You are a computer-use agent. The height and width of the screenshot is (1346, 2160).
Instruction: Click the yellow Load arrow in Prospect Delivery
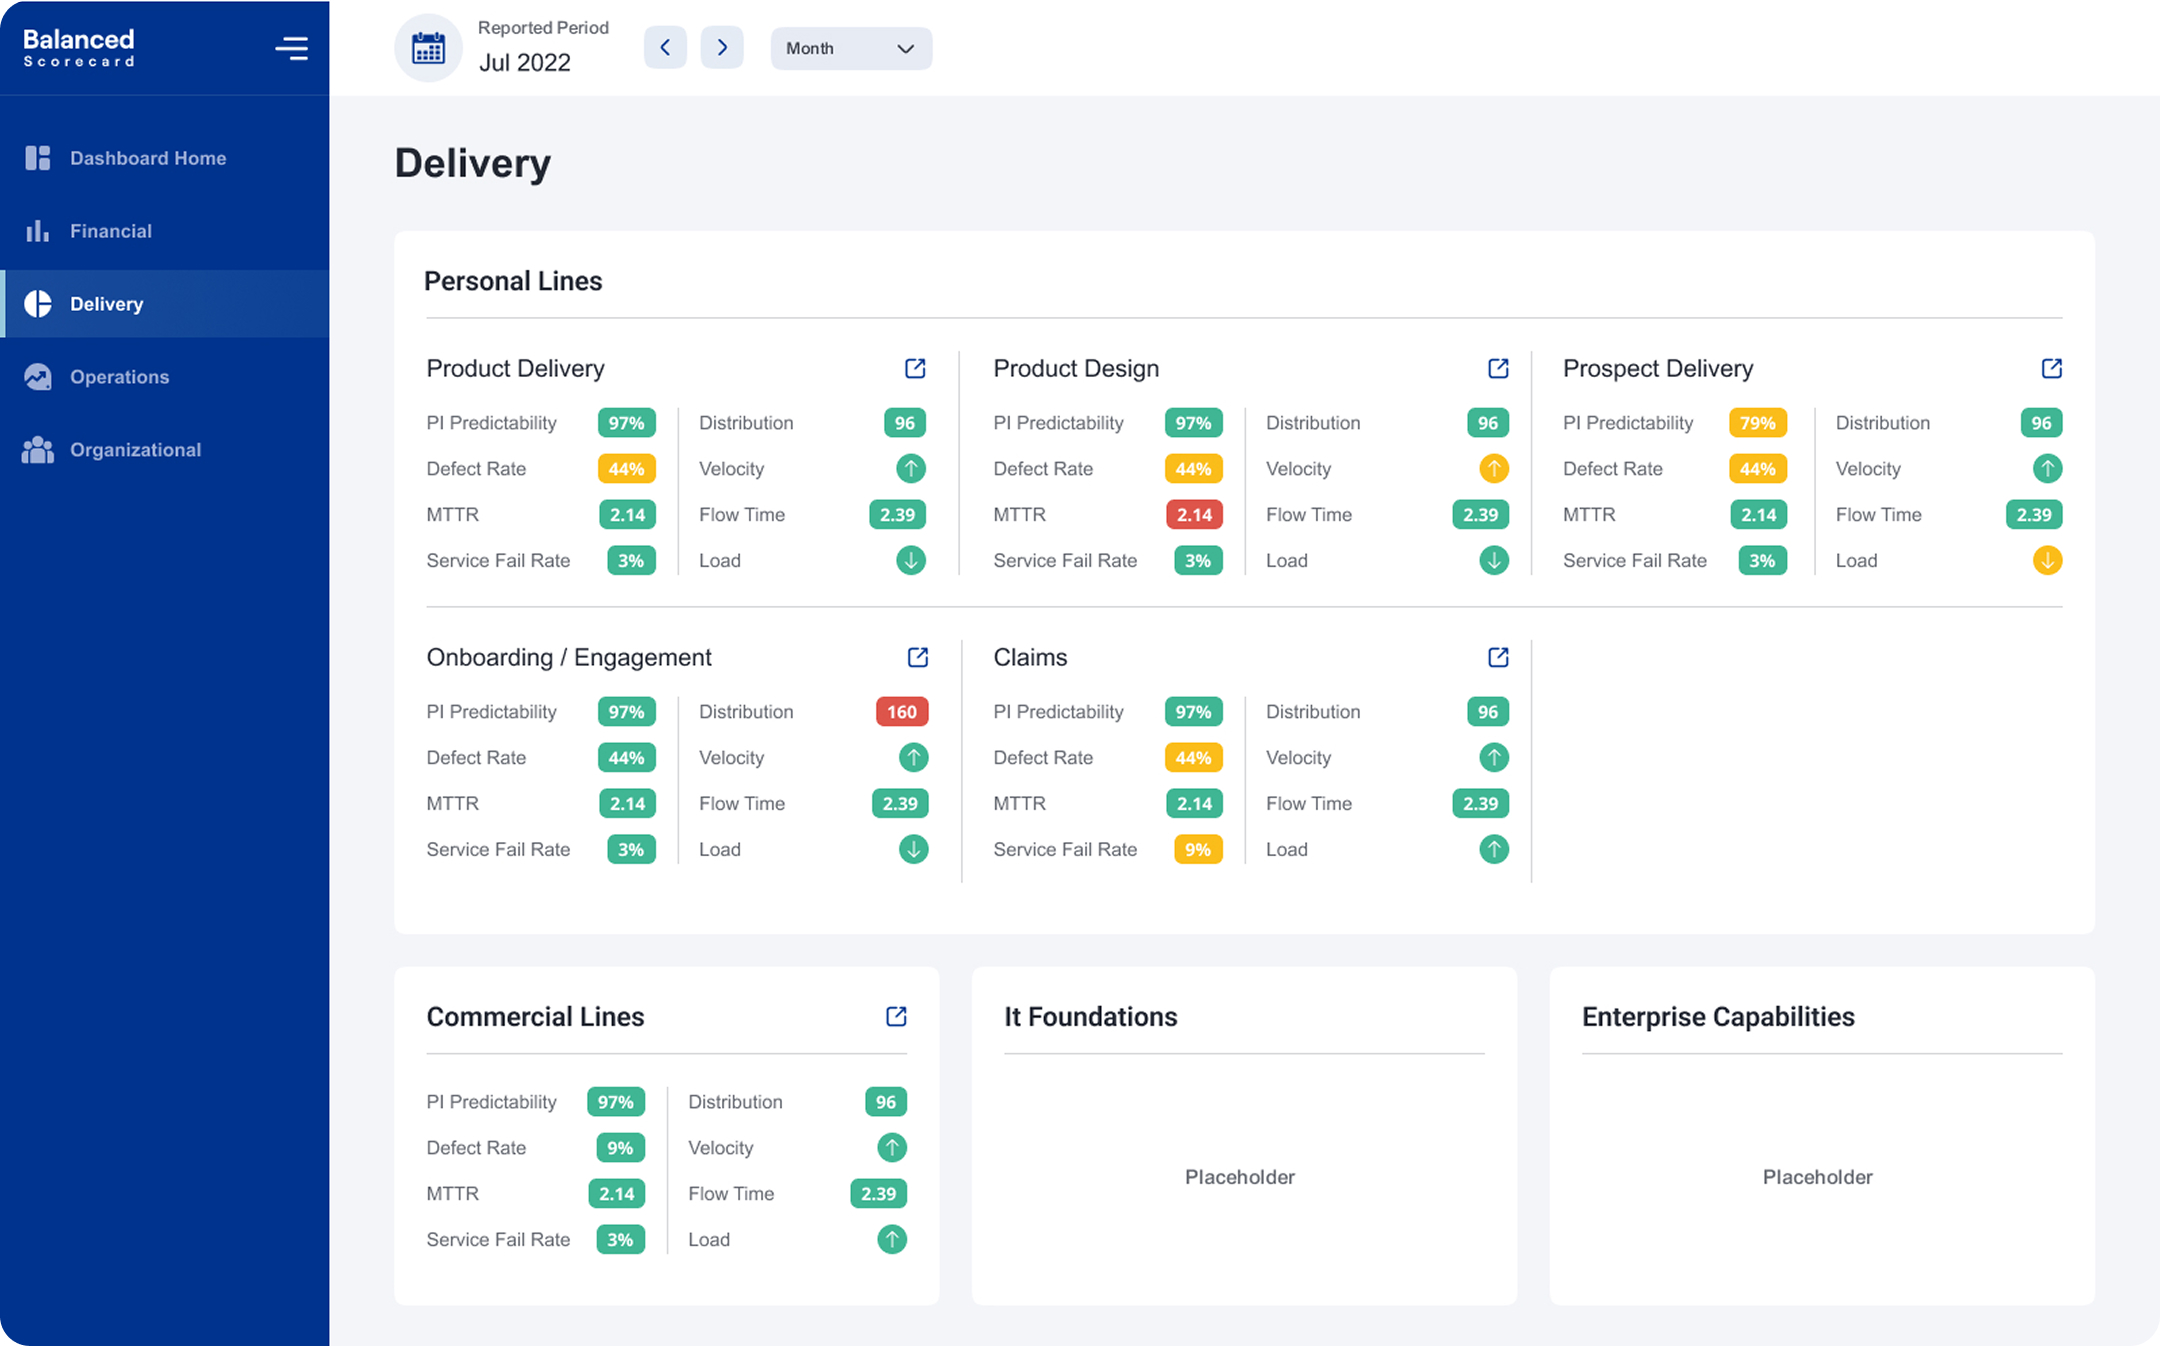[2047, 560]
